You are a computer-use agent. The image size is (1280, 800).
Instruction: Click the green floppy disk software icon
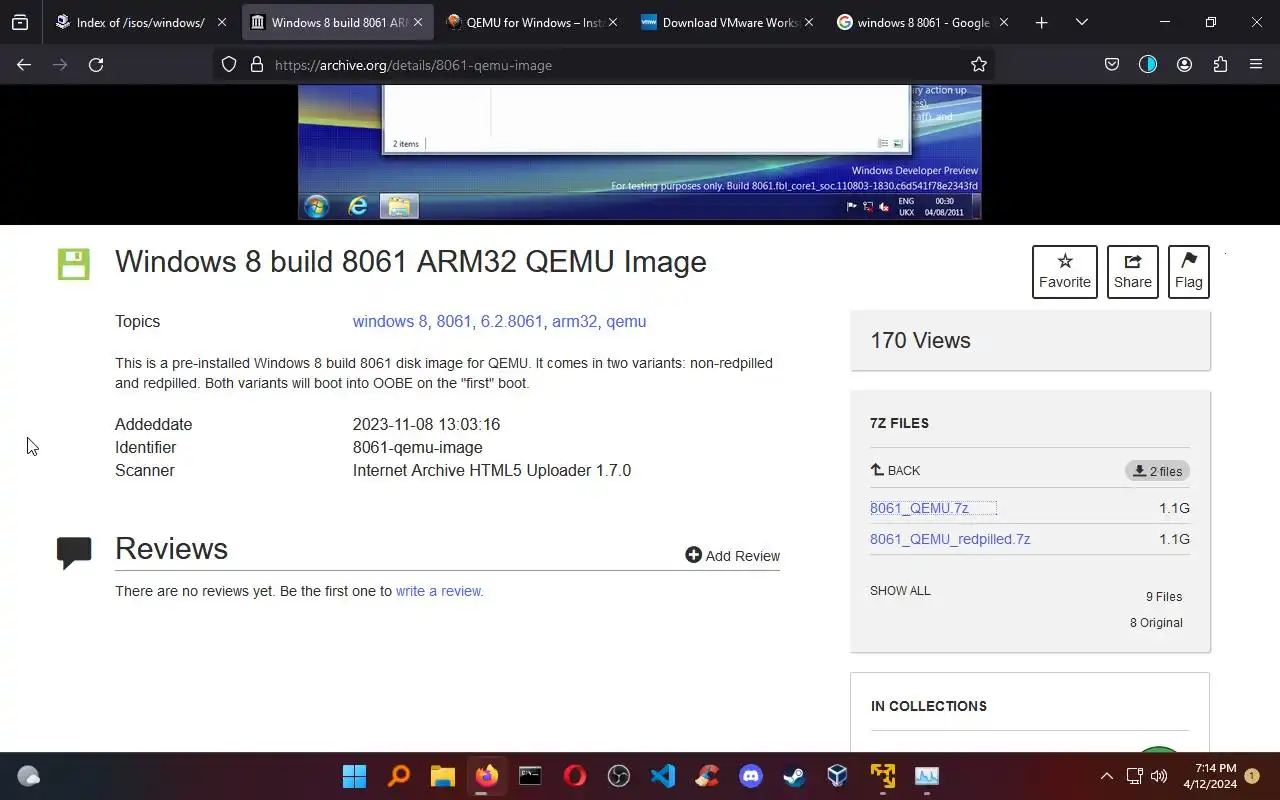(73, 264)
